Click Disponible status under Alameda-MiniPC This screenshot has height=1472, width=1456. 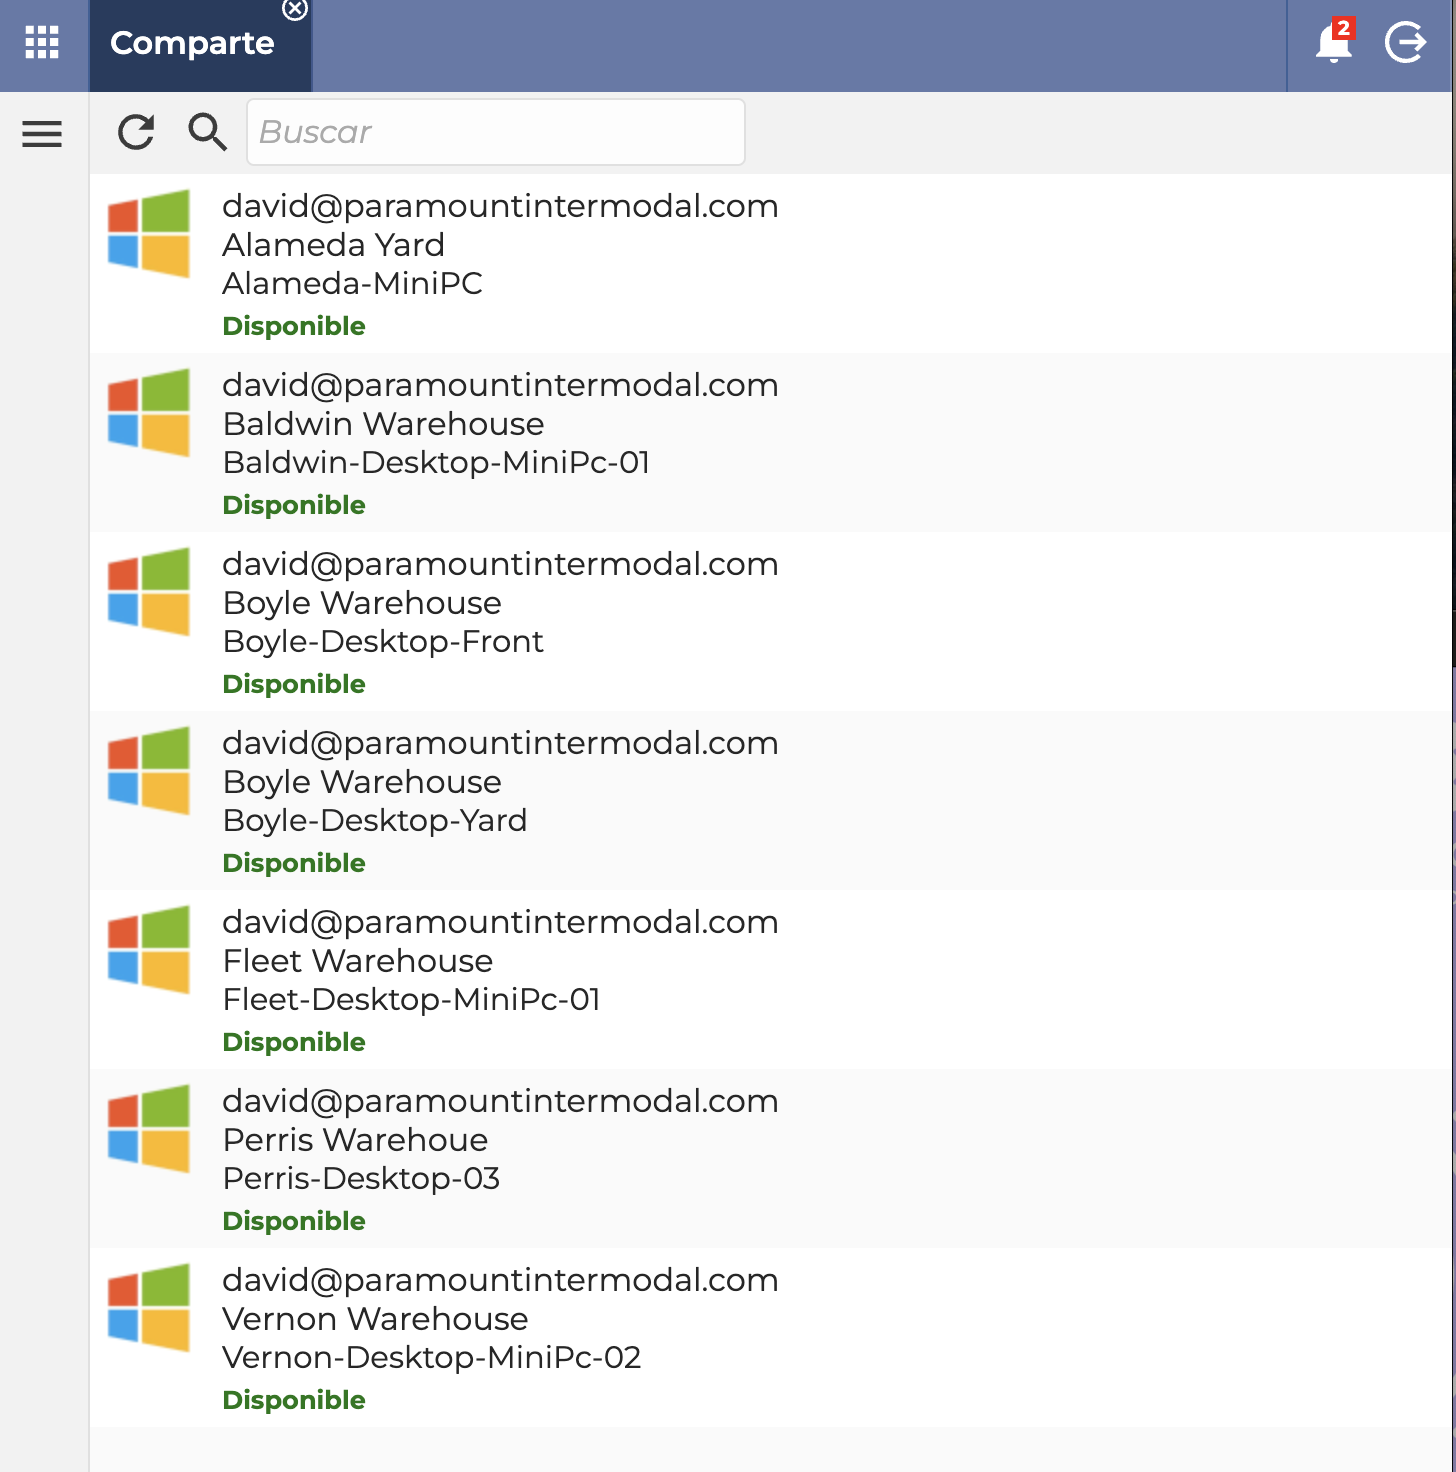(x=294, y=326)
